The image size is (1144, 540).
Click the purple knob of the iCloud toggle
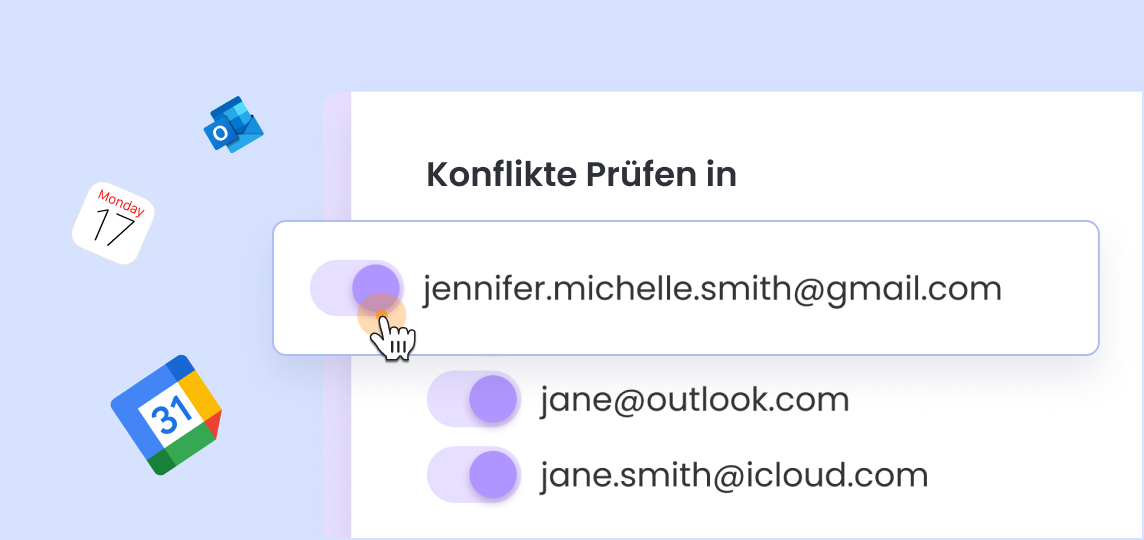[492, 474]
